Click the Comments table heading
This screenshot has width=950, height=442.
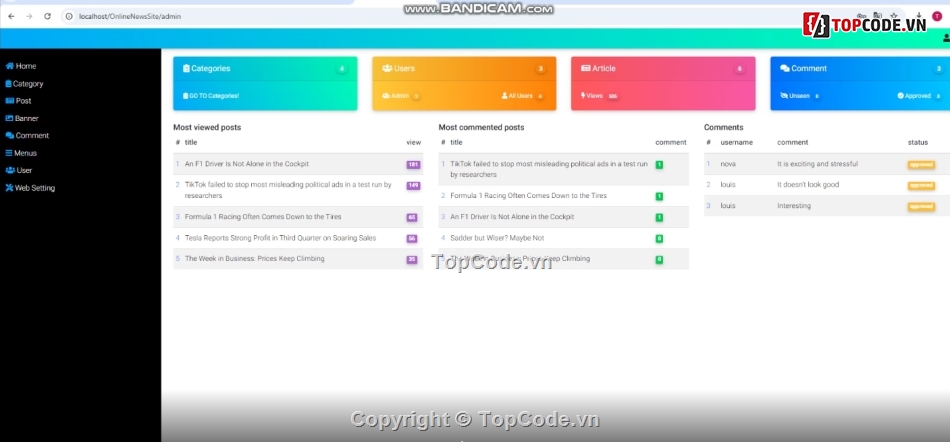click(x=723, y=127)
